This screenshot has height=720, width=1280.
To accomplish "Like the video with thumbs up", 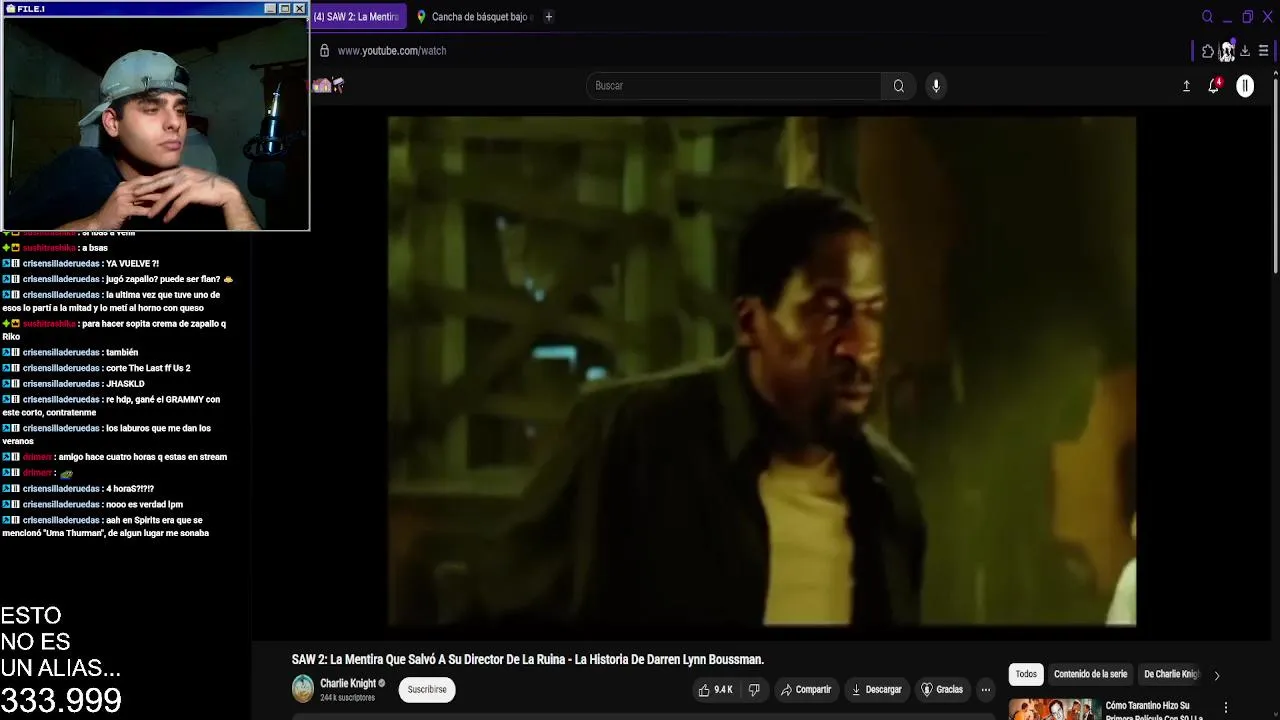I will 715,689.
